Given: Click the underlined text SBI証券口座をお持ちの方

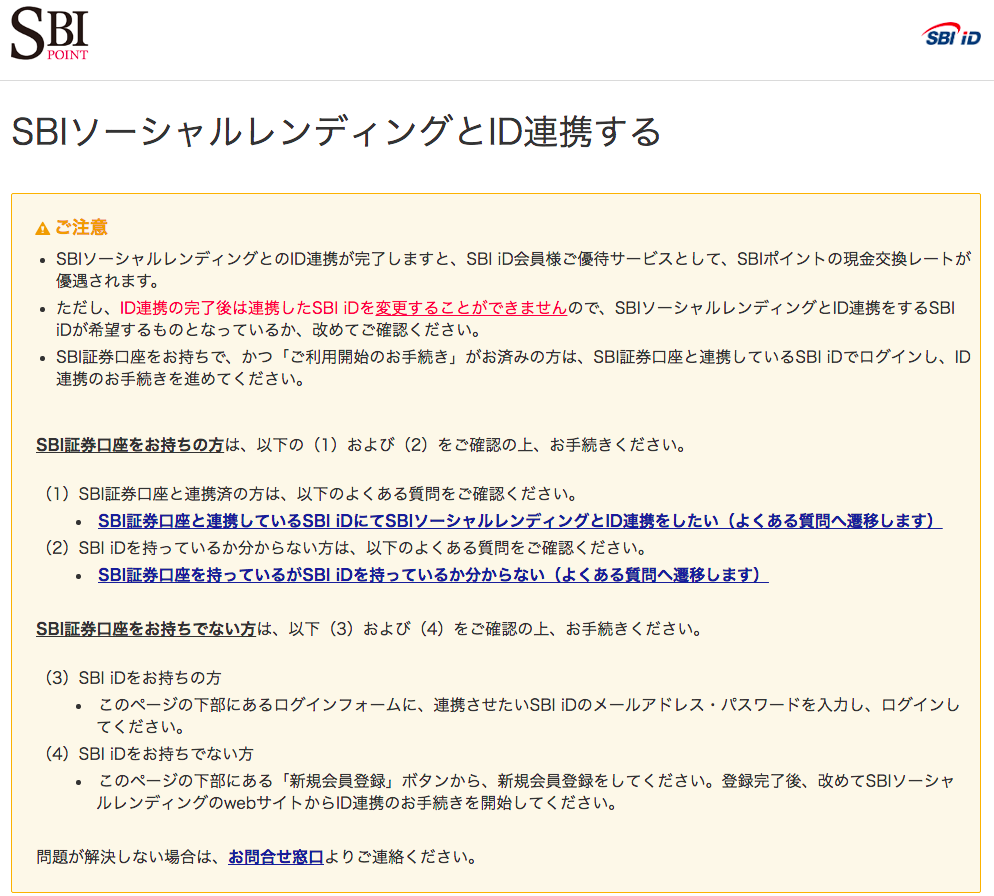Looking at the screenshot, I should [130, 445].
